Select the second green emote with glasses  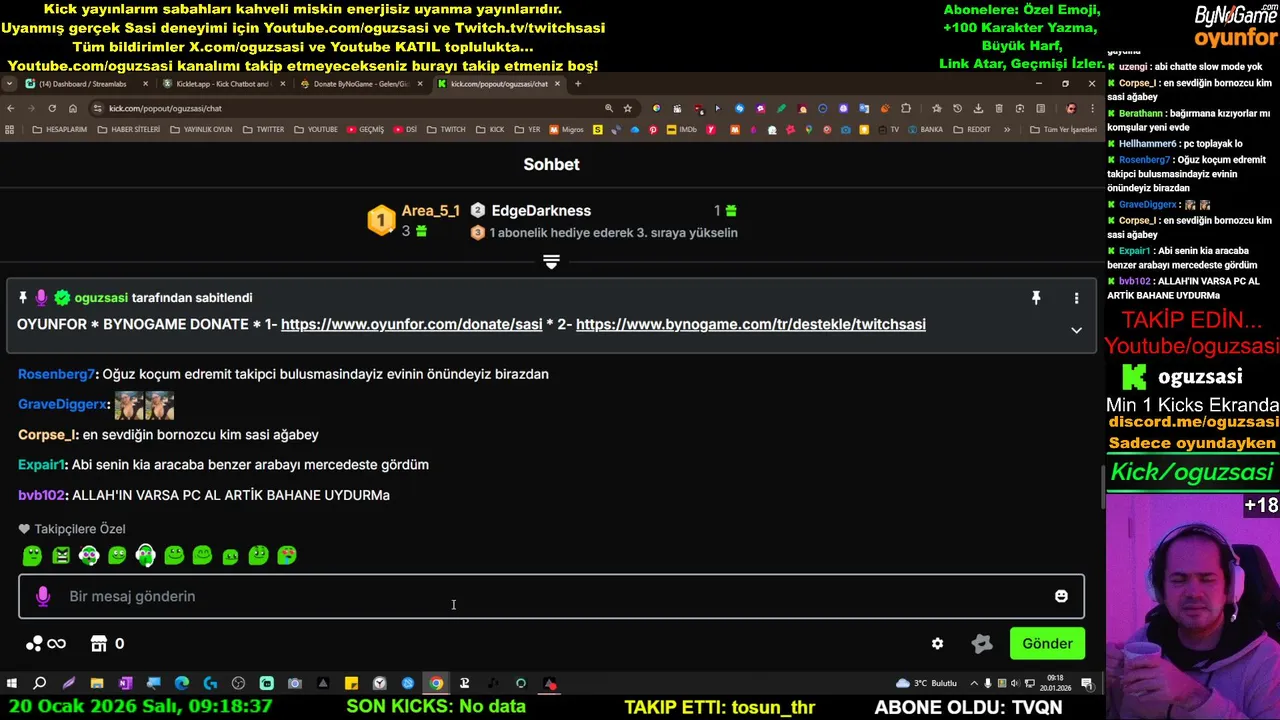61,555
